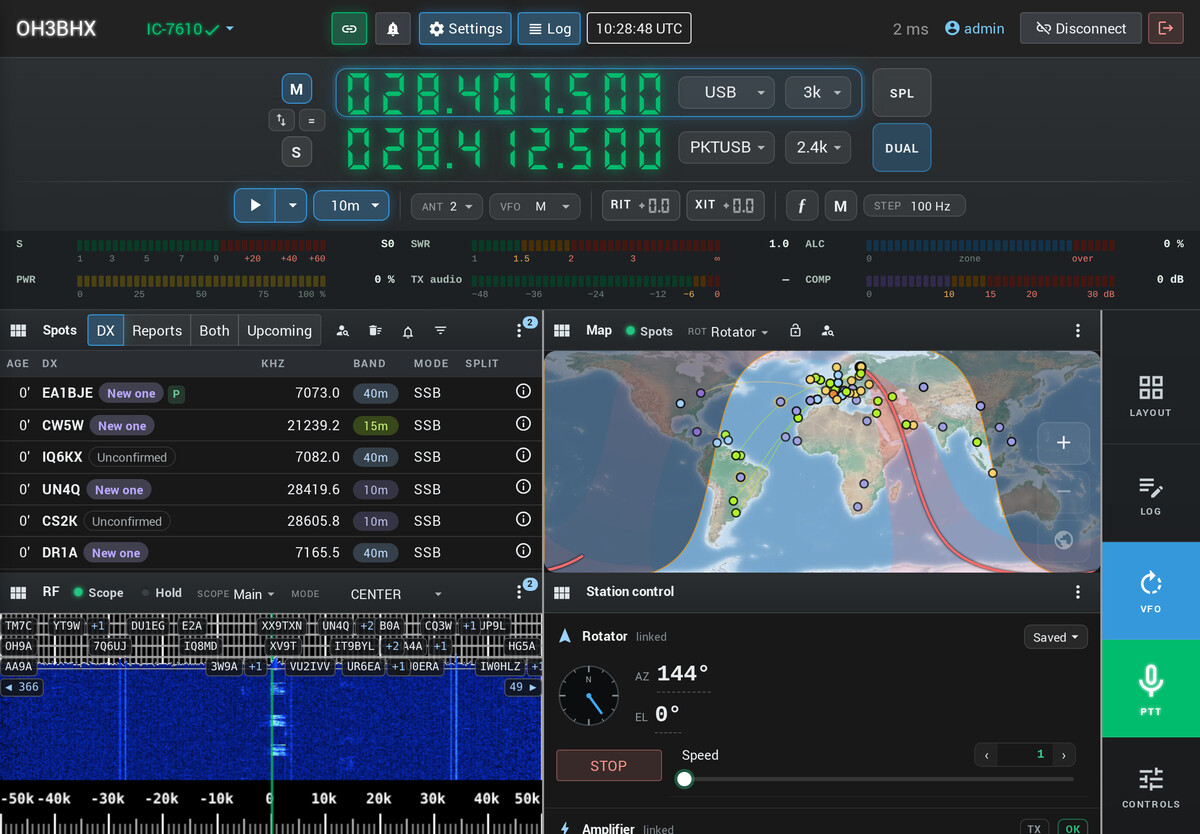The image size is (1200, 834).
Task: Adjust the rotator Speed slider
Action: click(878, 779)
